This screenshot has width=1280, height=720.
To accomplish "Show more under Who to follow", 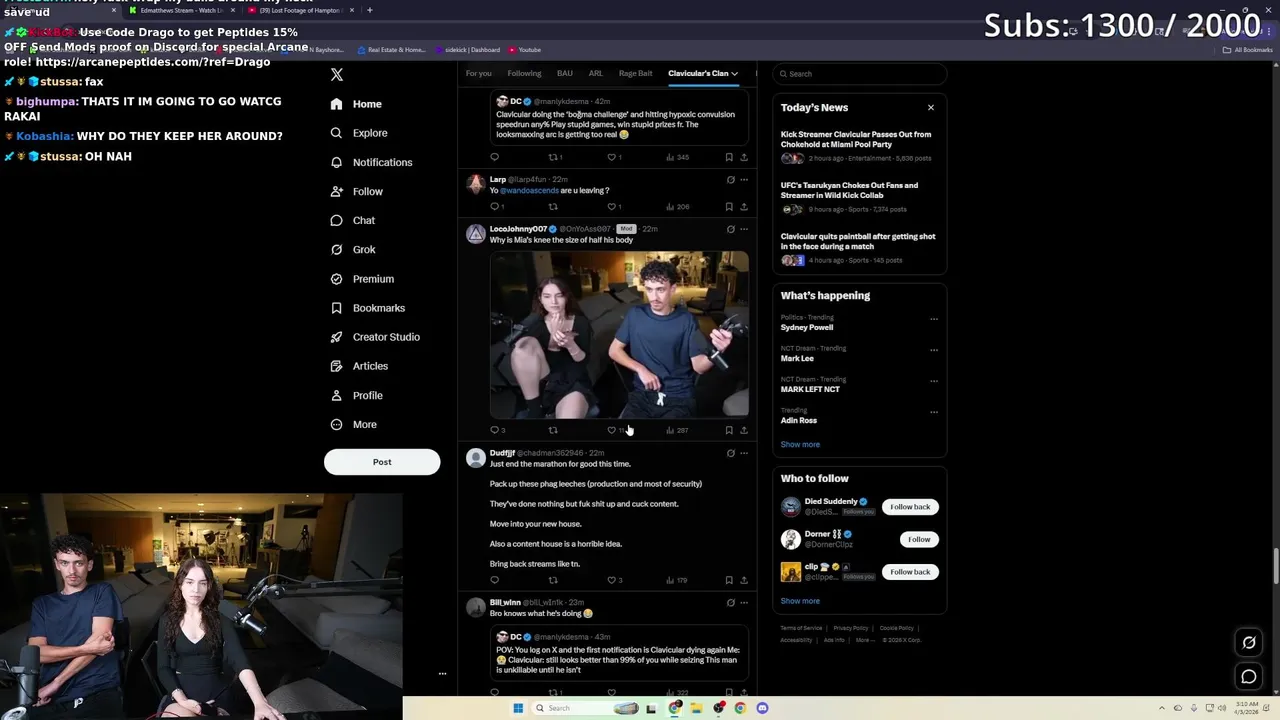I will [x=800, y=601].
